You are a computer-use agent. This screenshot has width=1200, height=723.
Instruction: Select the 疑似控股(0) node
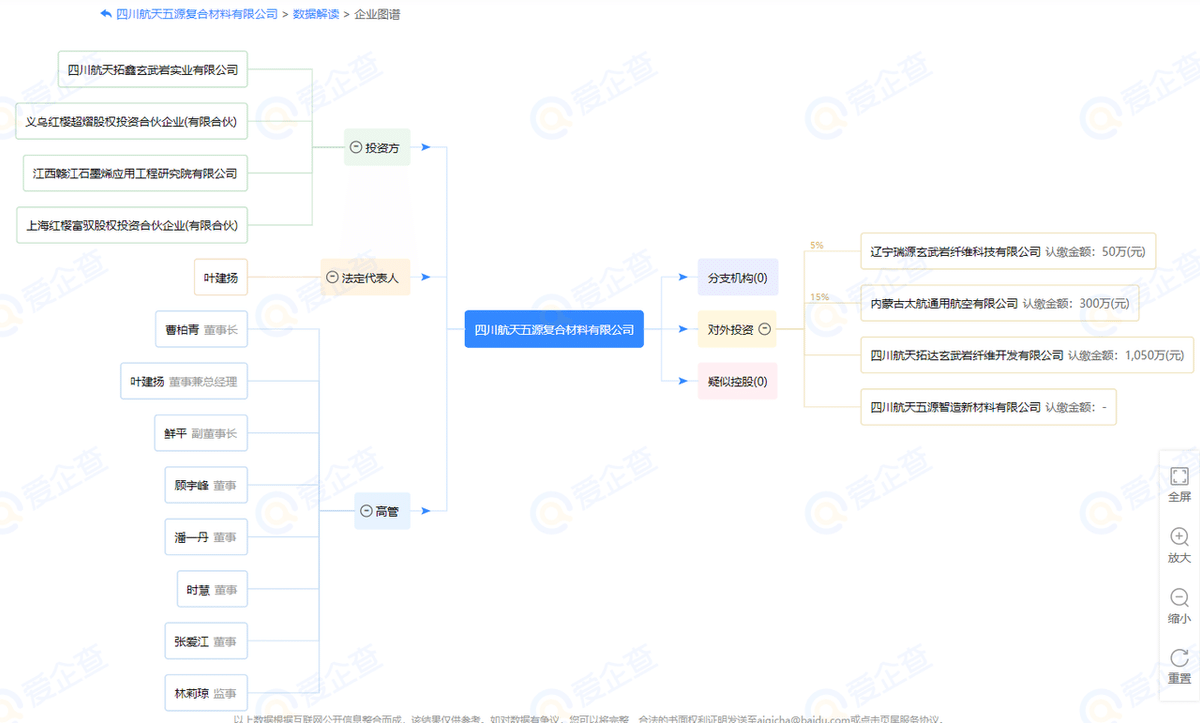[737, 381]
